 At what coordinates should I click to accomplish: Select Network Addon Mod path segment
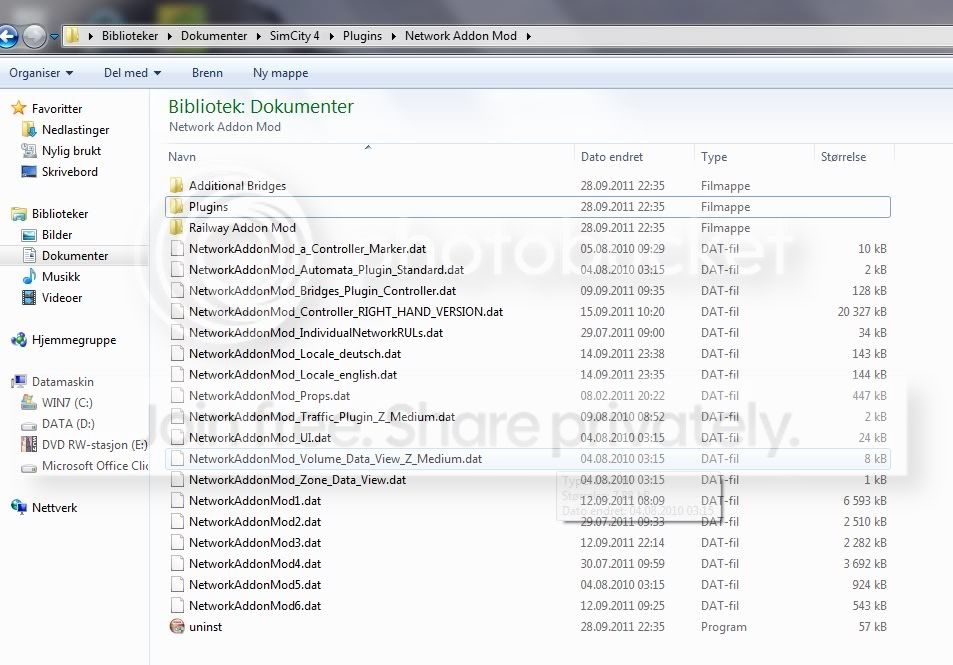tap(461, 36)
